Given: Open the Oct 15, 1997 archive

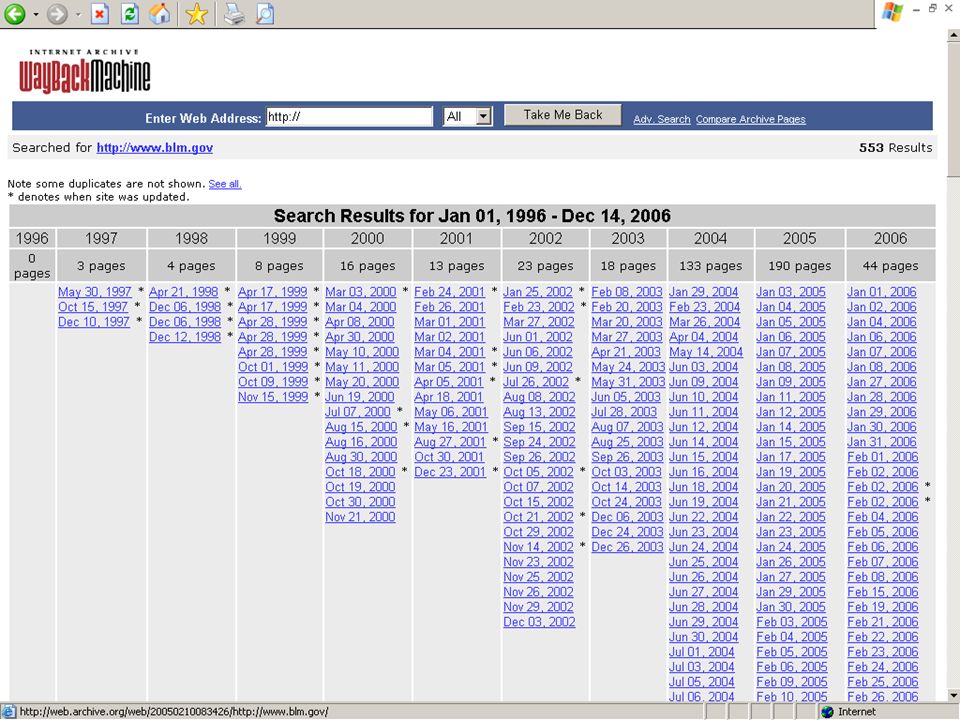Looking at the screenshot, I should point(93,307).
